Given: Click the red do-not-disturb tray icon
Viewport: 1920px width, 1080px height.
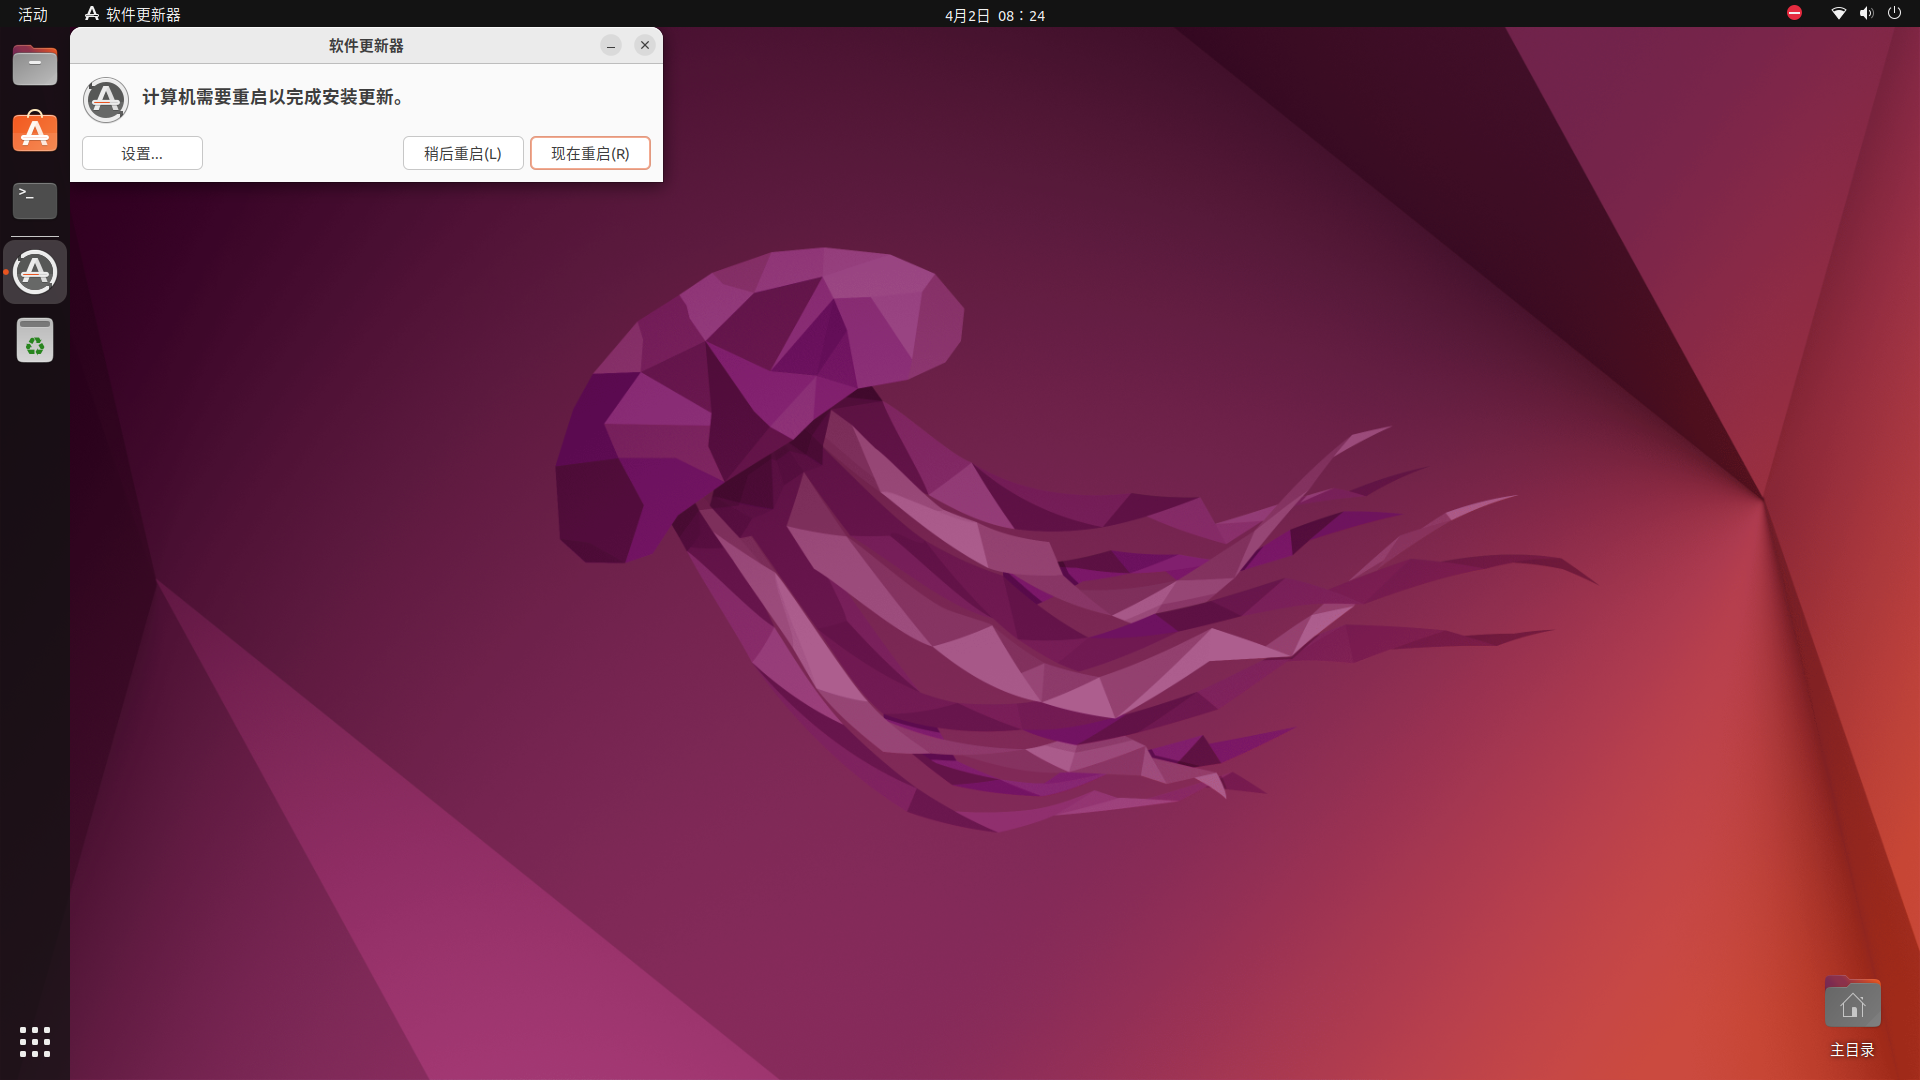Looking at the screenshot, I should (1794, 13).
